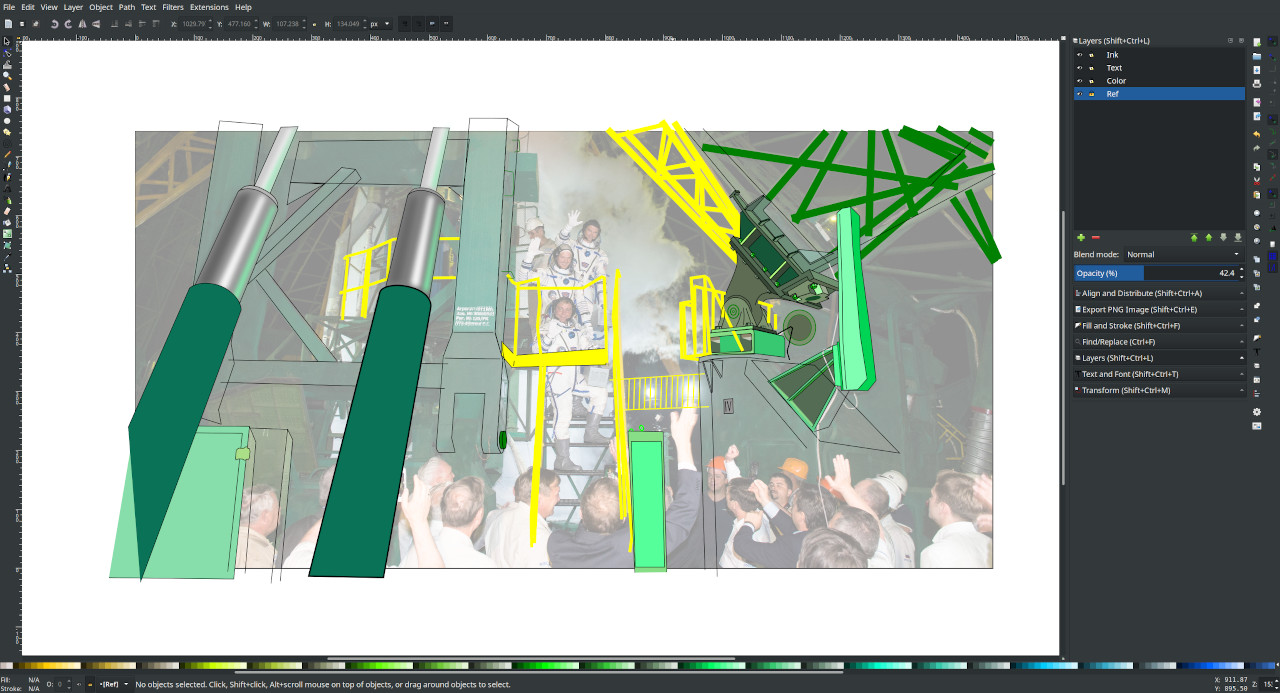Open the Extensions menu

tap(209, 7)
